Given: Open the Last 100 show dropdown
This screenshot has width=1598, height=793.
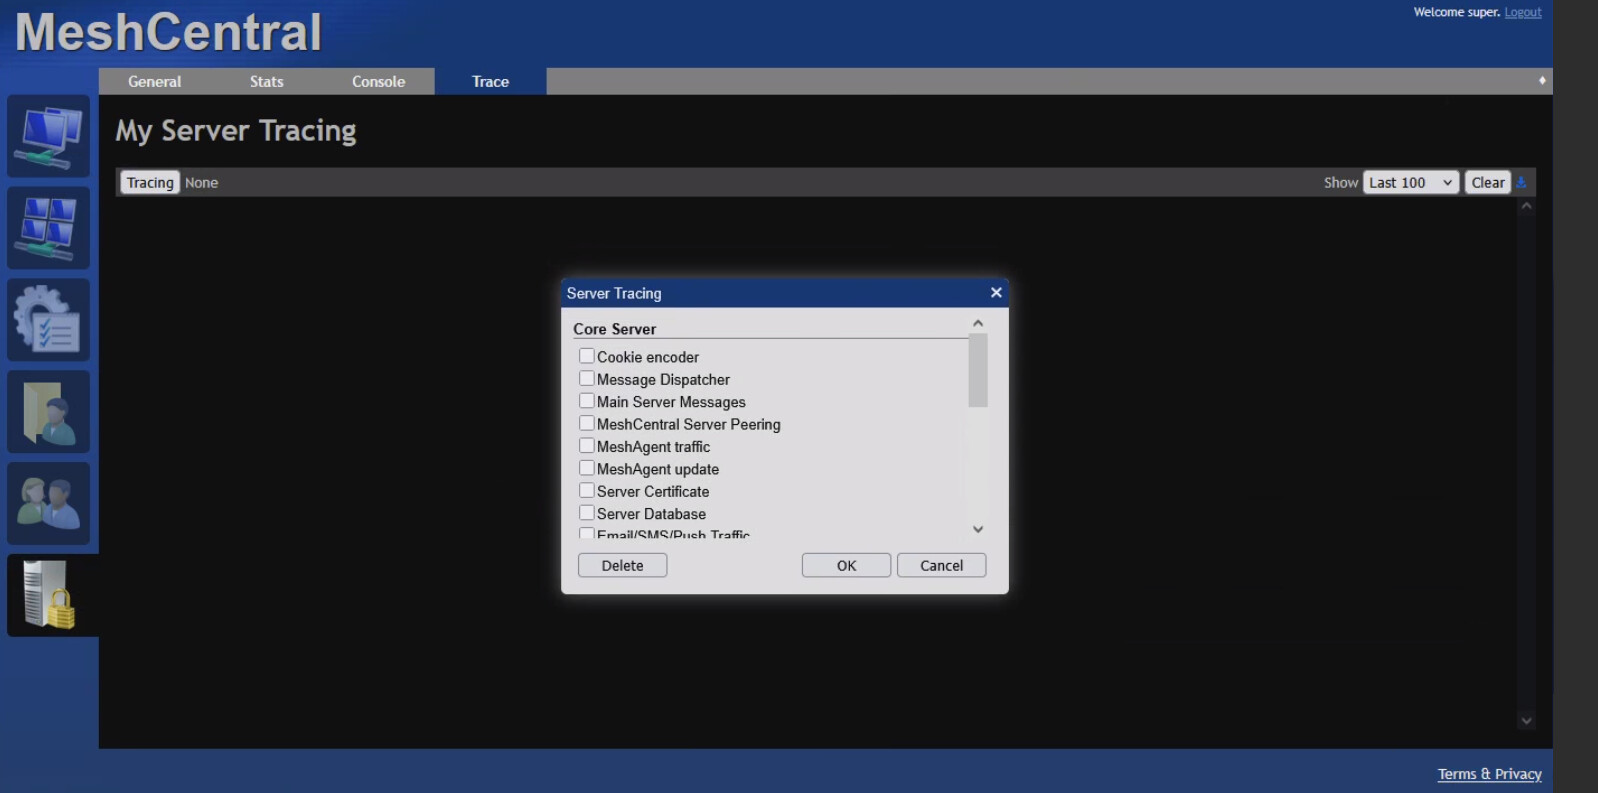Looking at the screenshot, I should coord(1410,182).
